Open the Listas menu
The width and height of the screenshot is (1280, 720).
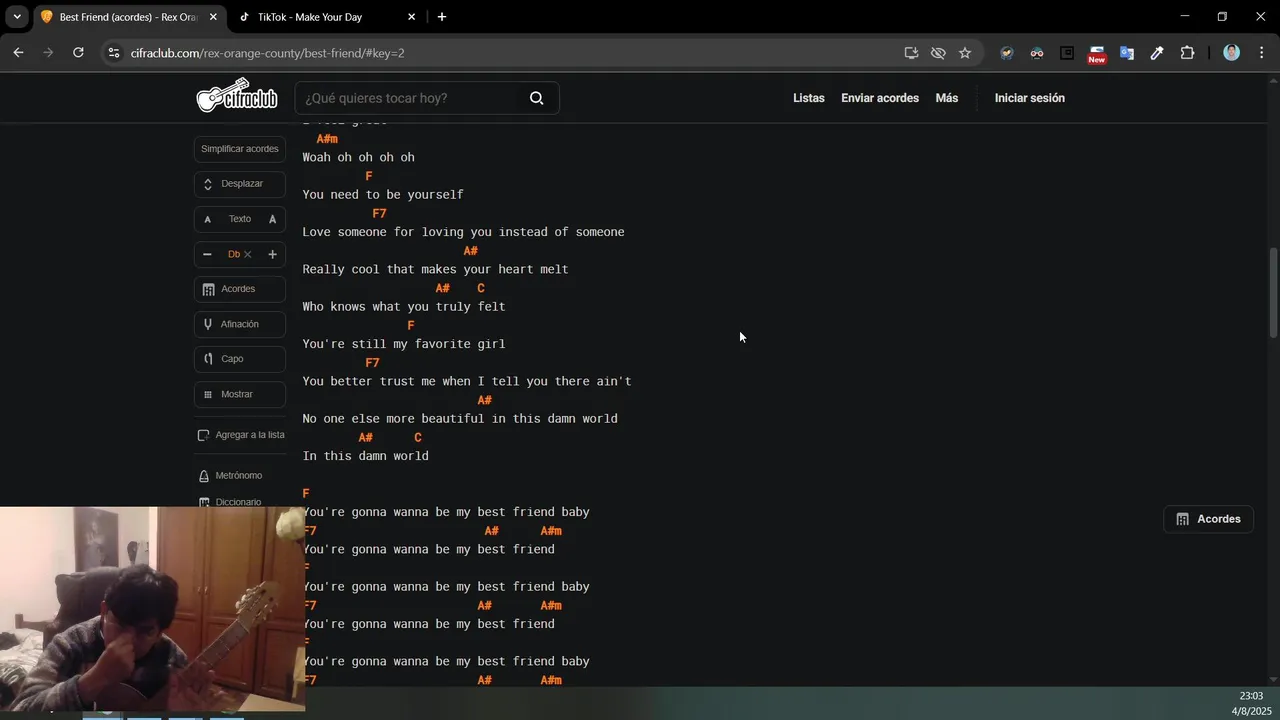(x=809, y=98)
